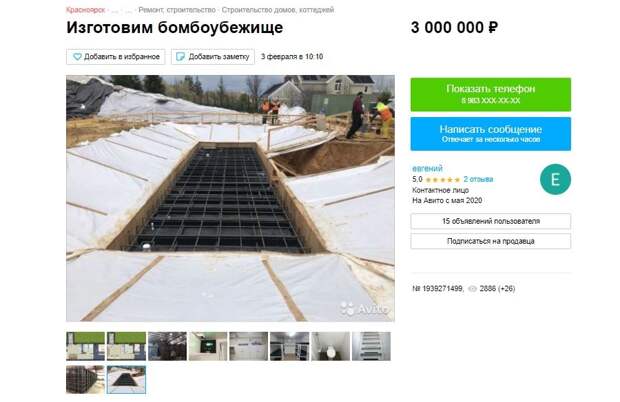Image resolution: width=620 pixels, height=402 pixels.
Task: Select the toilet room thumbnail
Action: click(x=331, y=346)
